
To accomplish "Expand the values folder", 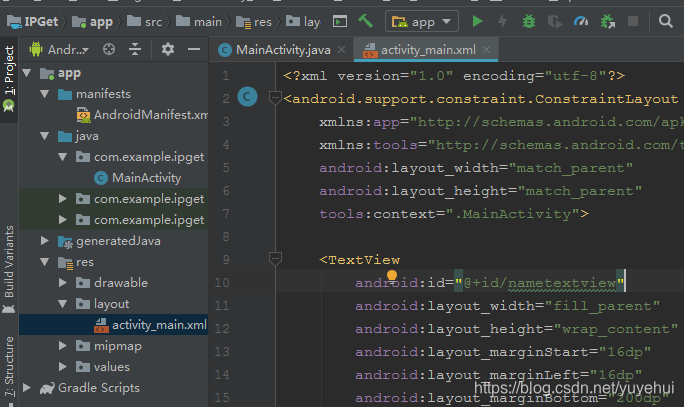I will [63, 367].
